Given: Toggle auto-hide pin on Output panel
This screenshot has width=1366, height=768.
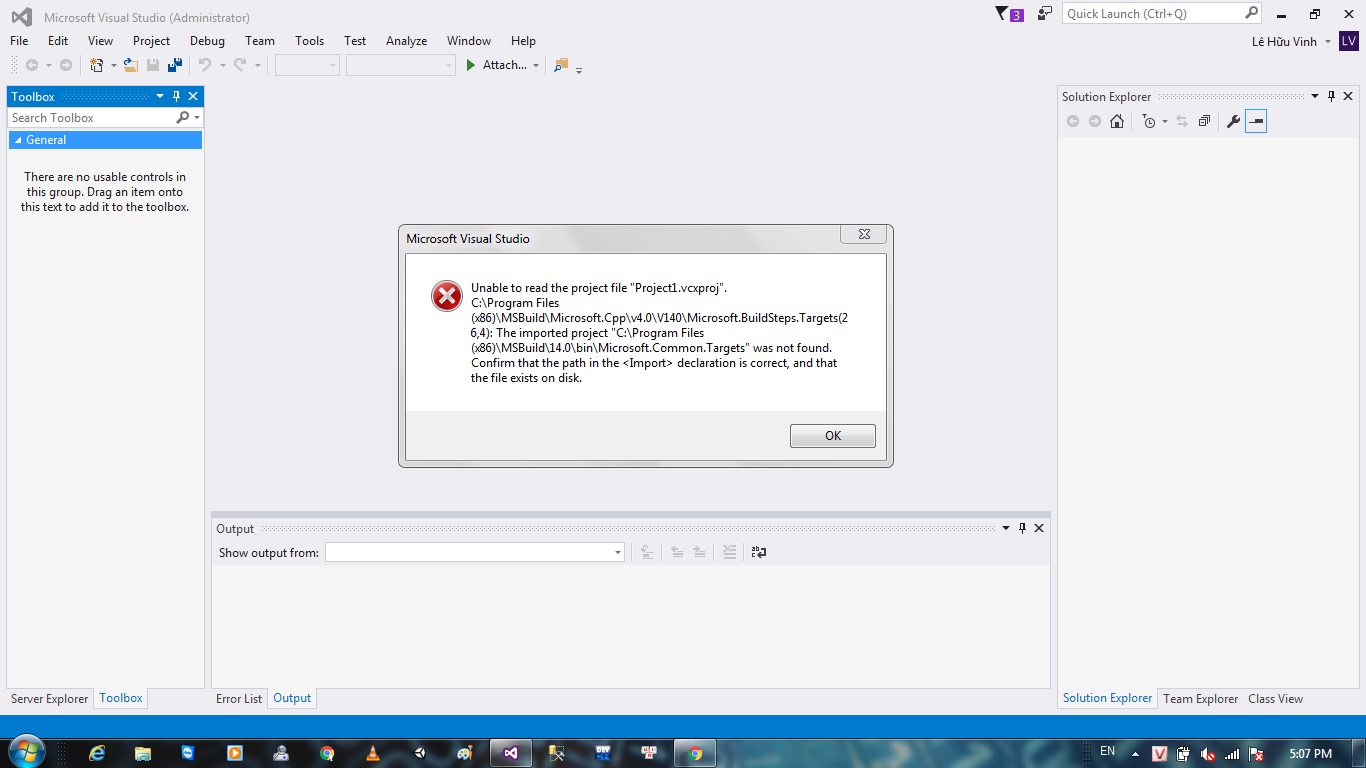Looking at the screenshot, I should [1022, 528].
